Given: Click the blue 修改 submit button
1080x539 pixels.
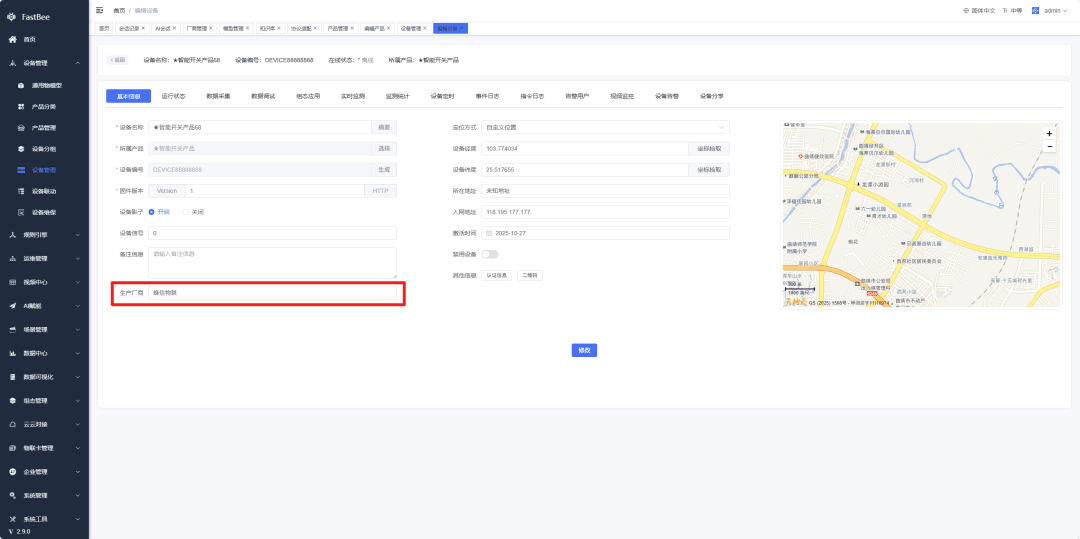Looking at the screenshot, I should pos(584,350).
